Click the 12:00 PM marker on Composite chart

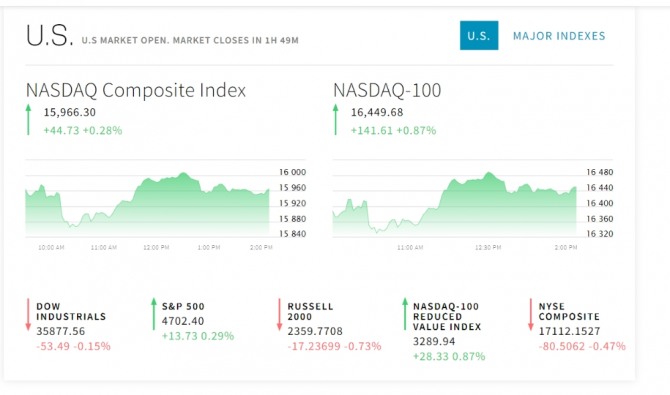click(156, 248)
